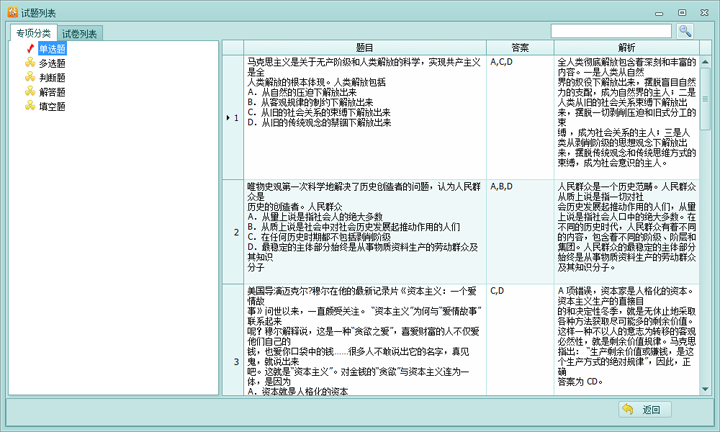Switch to the 试卷列表 tab

point(80,34)
